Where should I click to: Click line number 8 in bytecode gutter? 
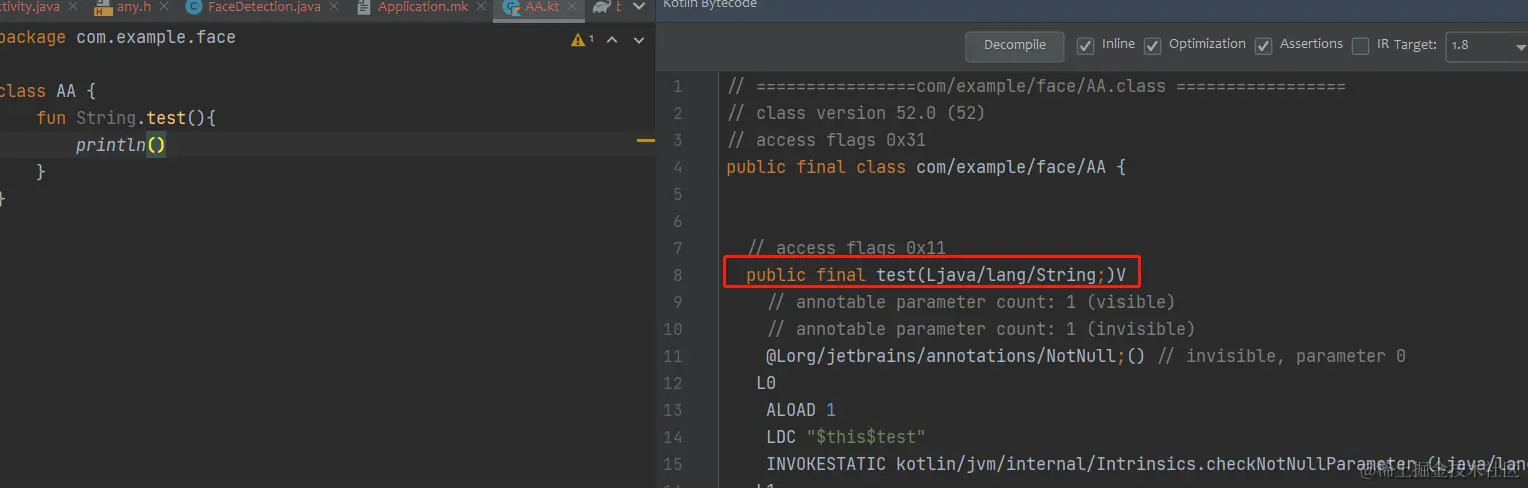pos(677,275)
